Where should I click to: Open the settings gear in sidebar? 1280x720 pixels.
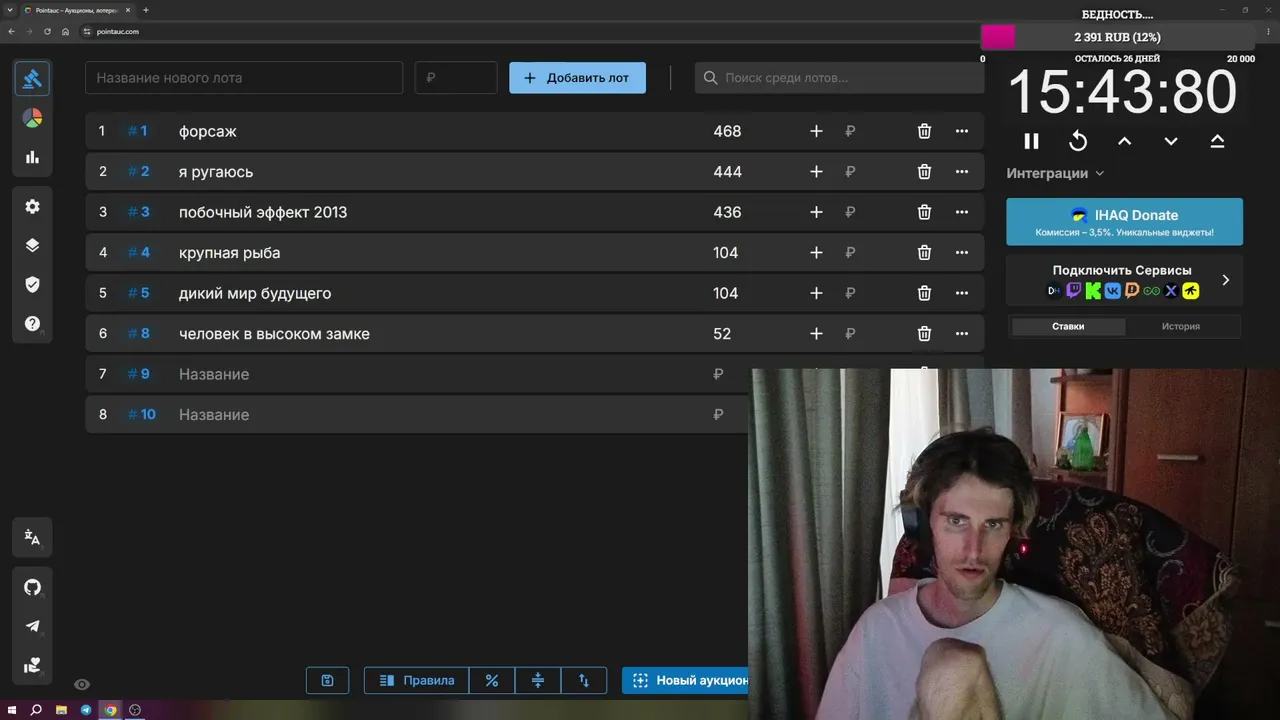(32, 206)
